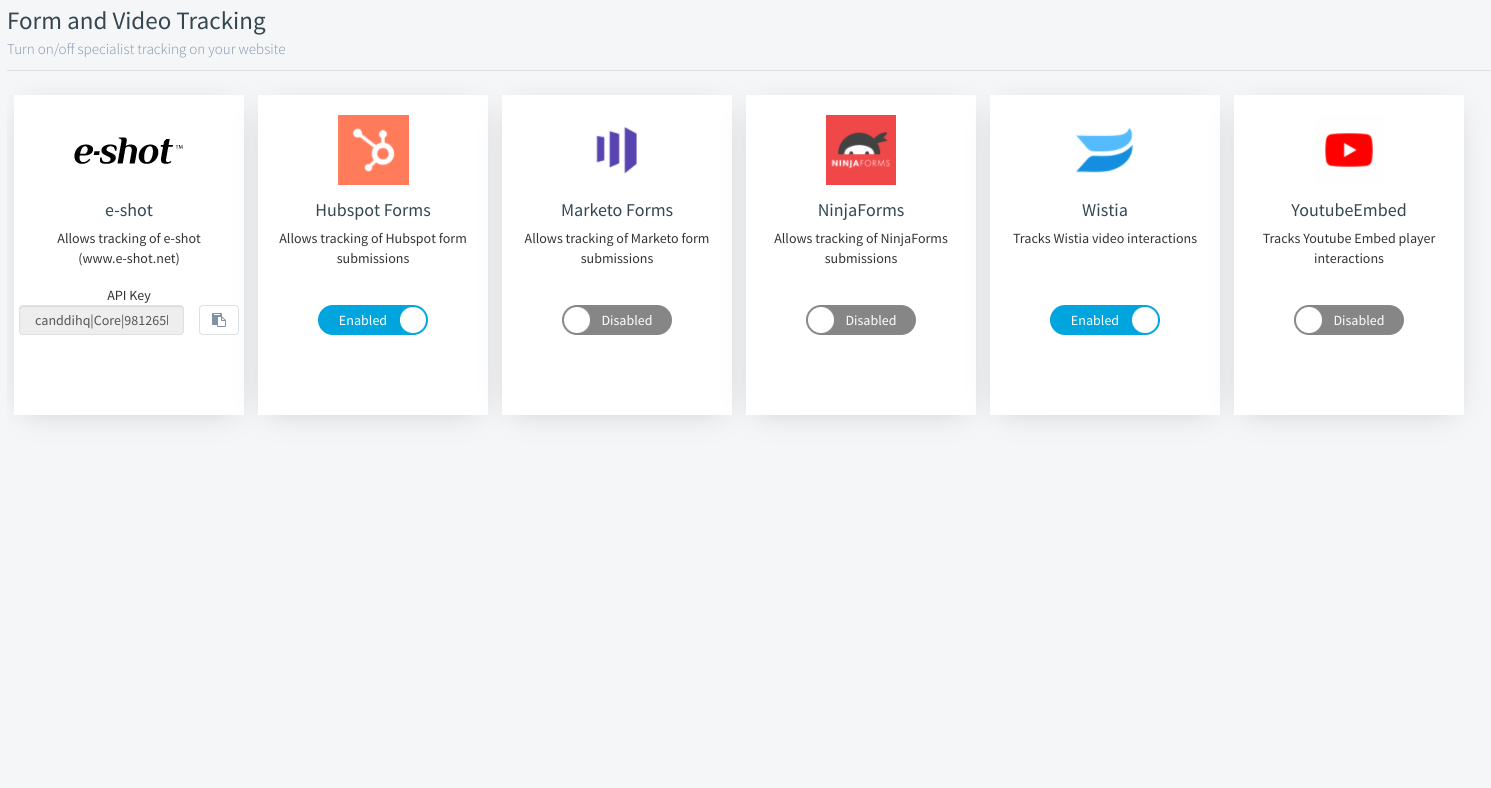
Task: Click 'Allows tracking of Hubspot form submissions' text
Action: click(373, 248)
